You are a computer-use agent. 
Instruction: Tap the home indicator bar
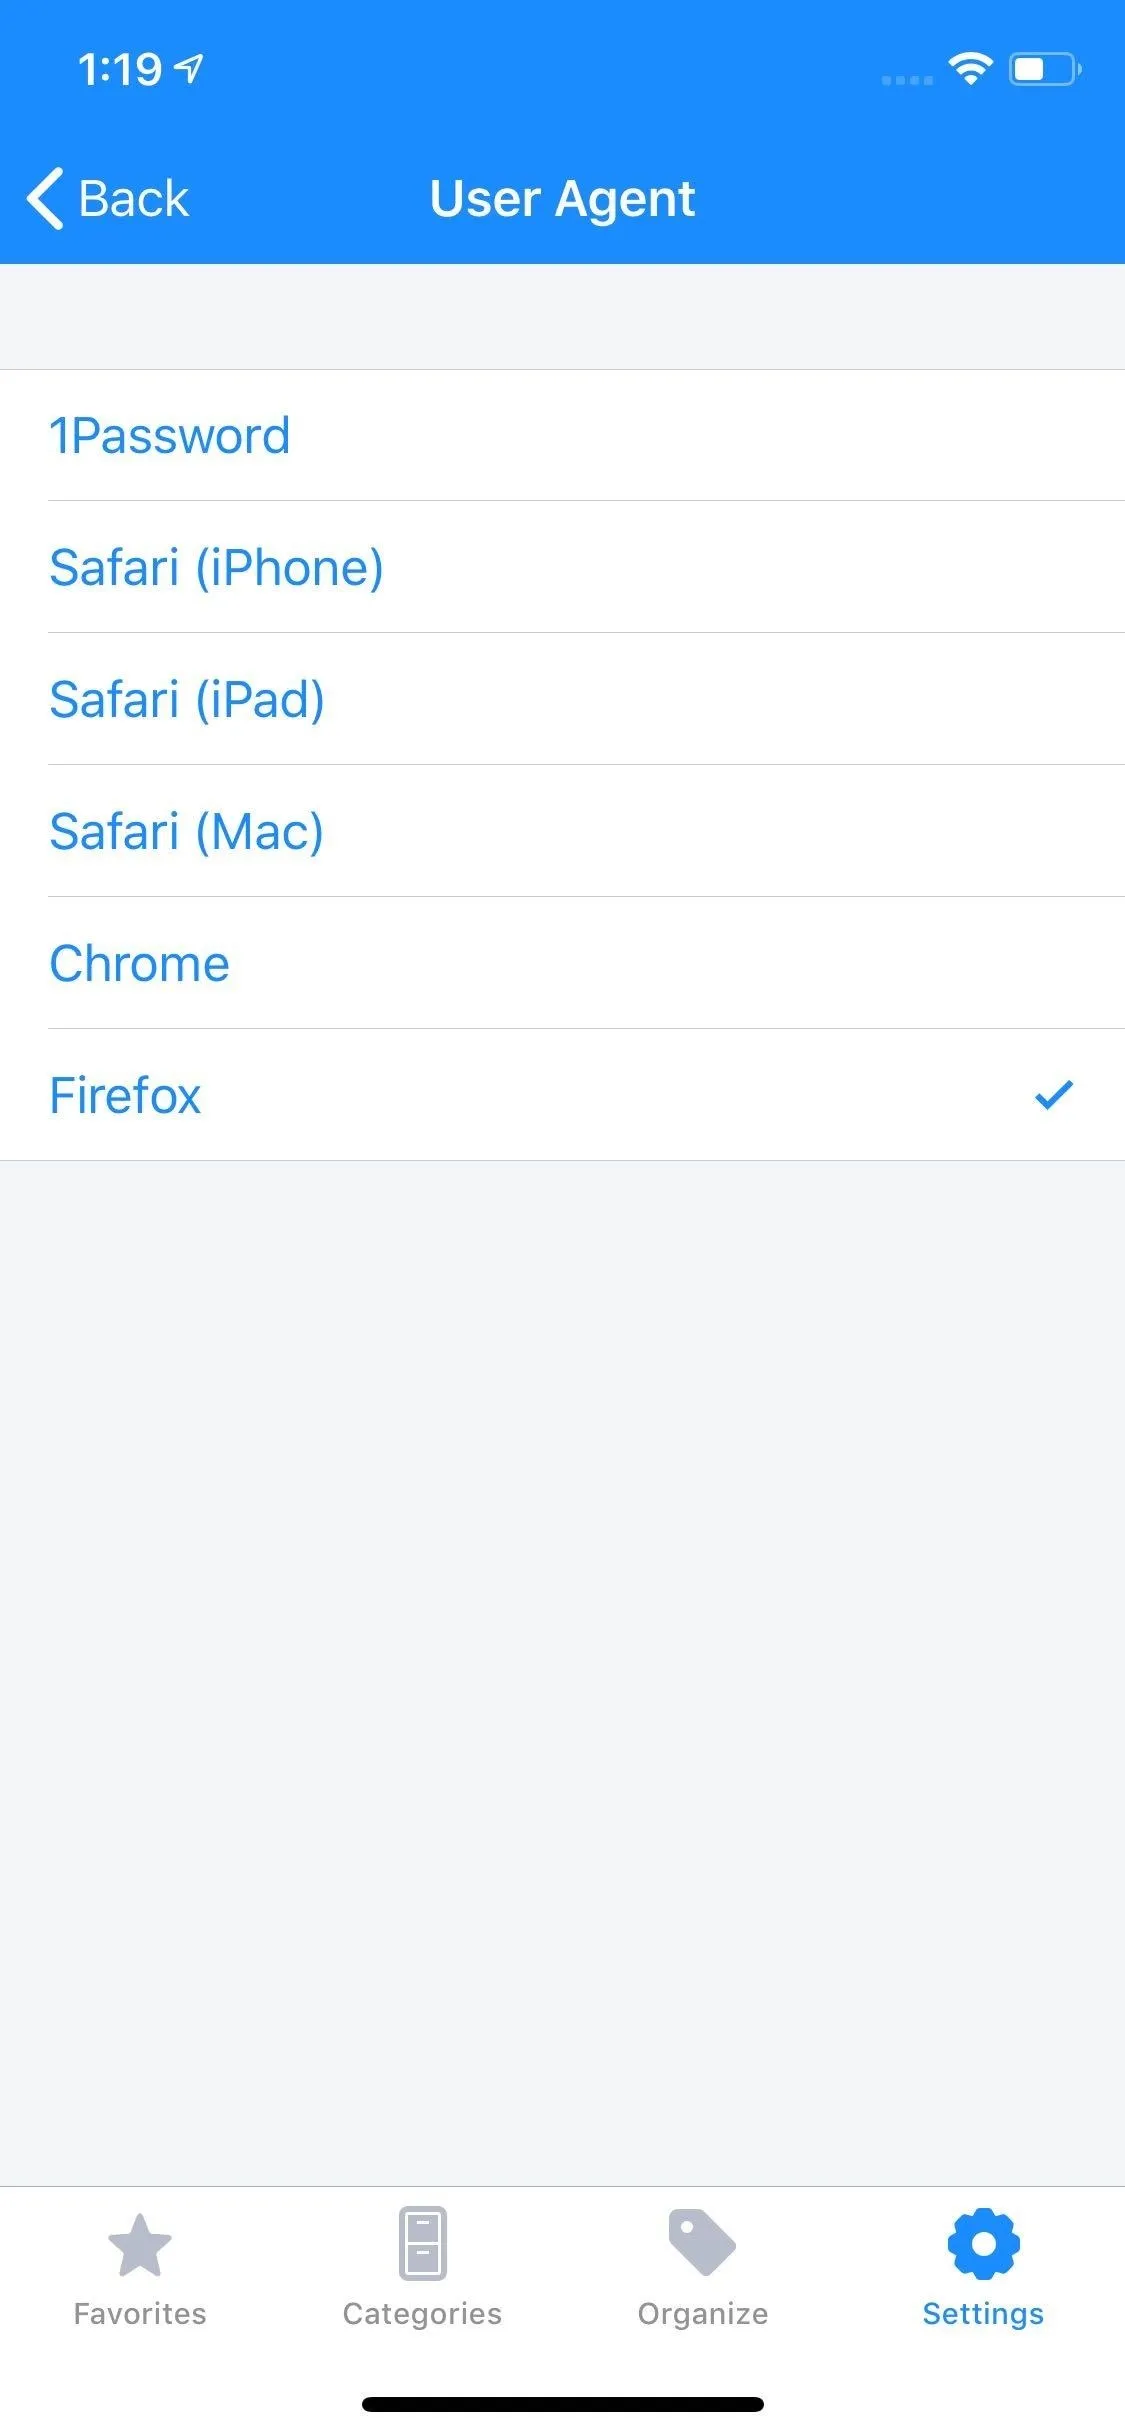click(x=563, y=2404)
